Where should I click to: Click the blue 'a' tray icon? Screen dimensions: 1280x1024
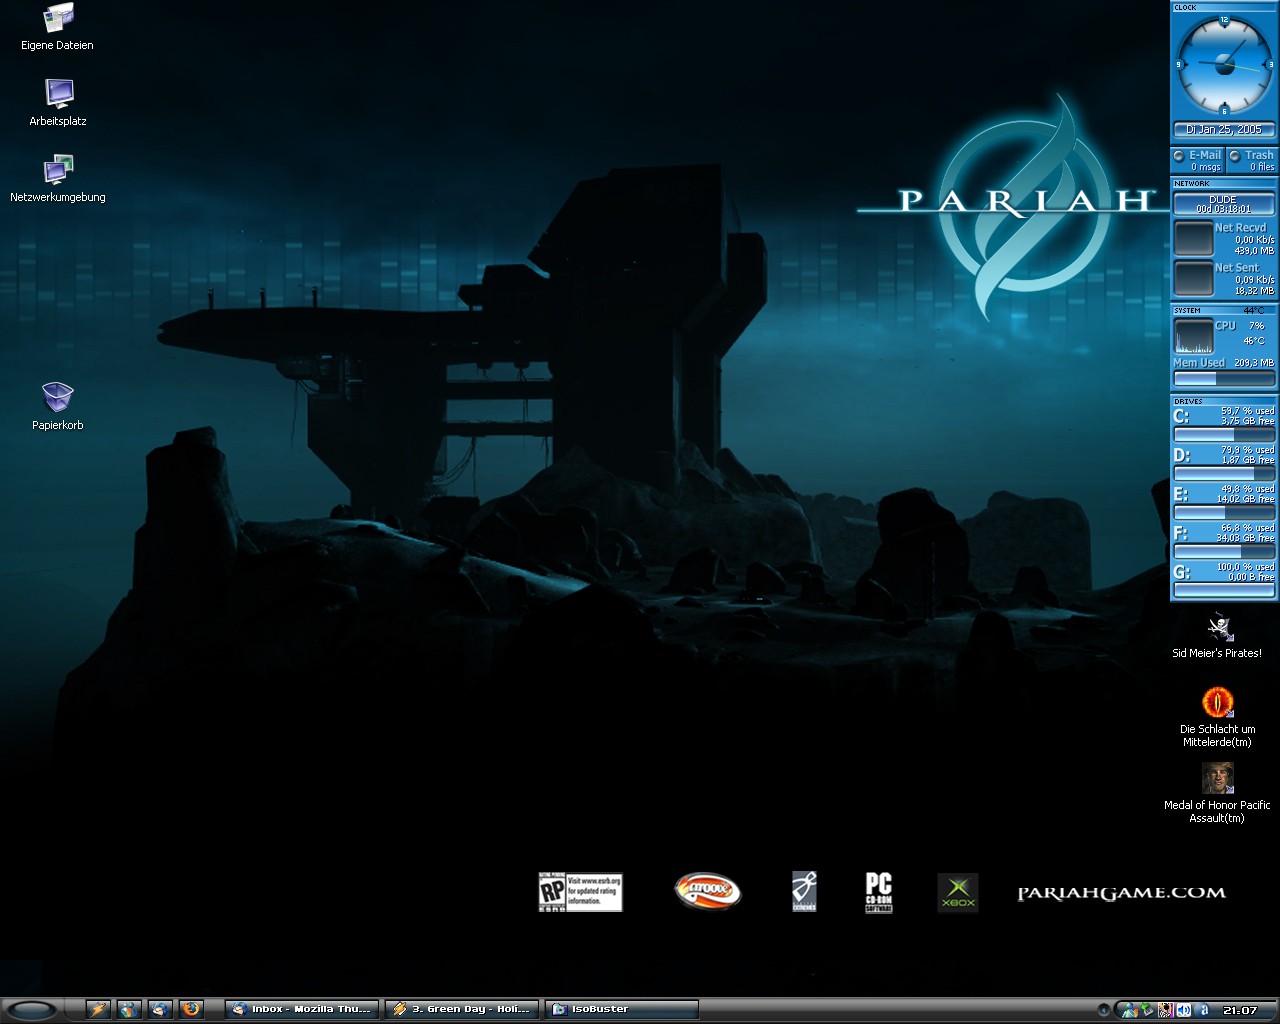point(1202,1010)
